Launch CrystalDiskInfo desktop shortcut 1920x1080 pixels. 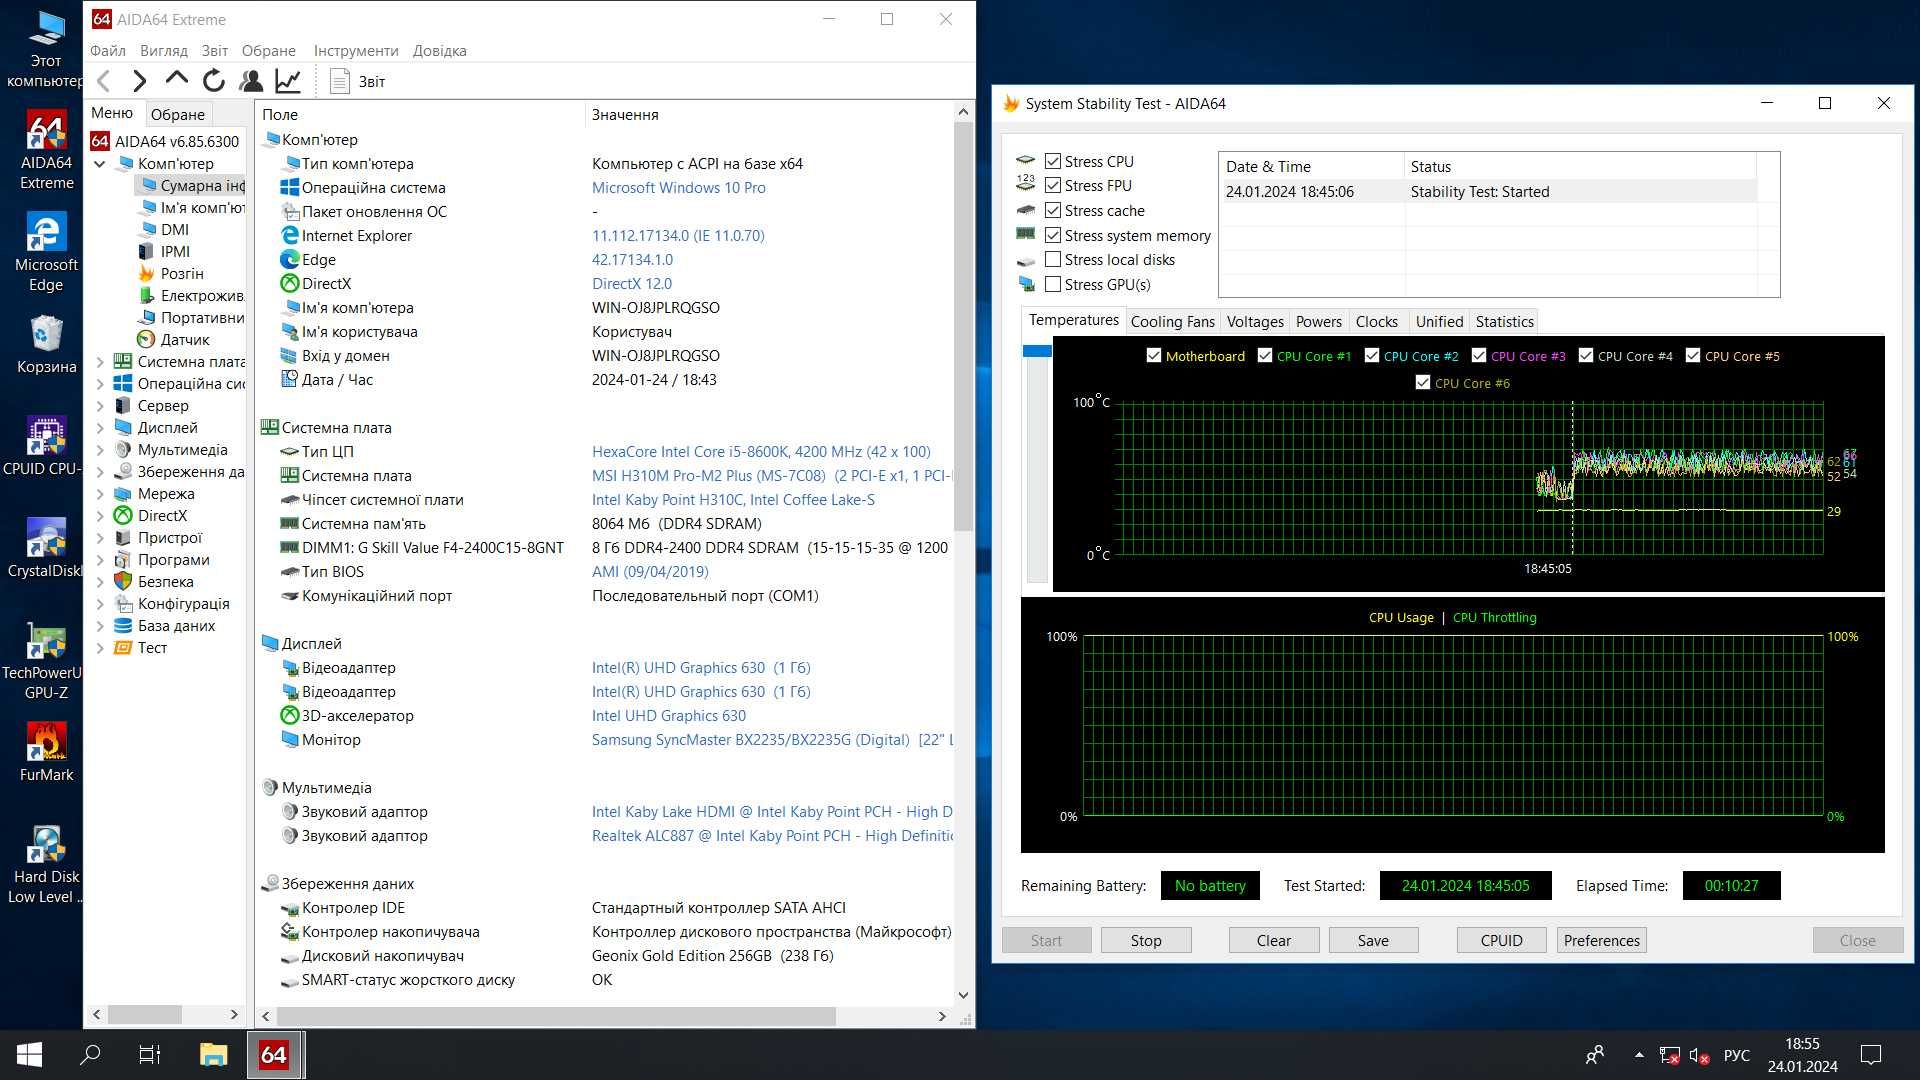coord(45,548)
